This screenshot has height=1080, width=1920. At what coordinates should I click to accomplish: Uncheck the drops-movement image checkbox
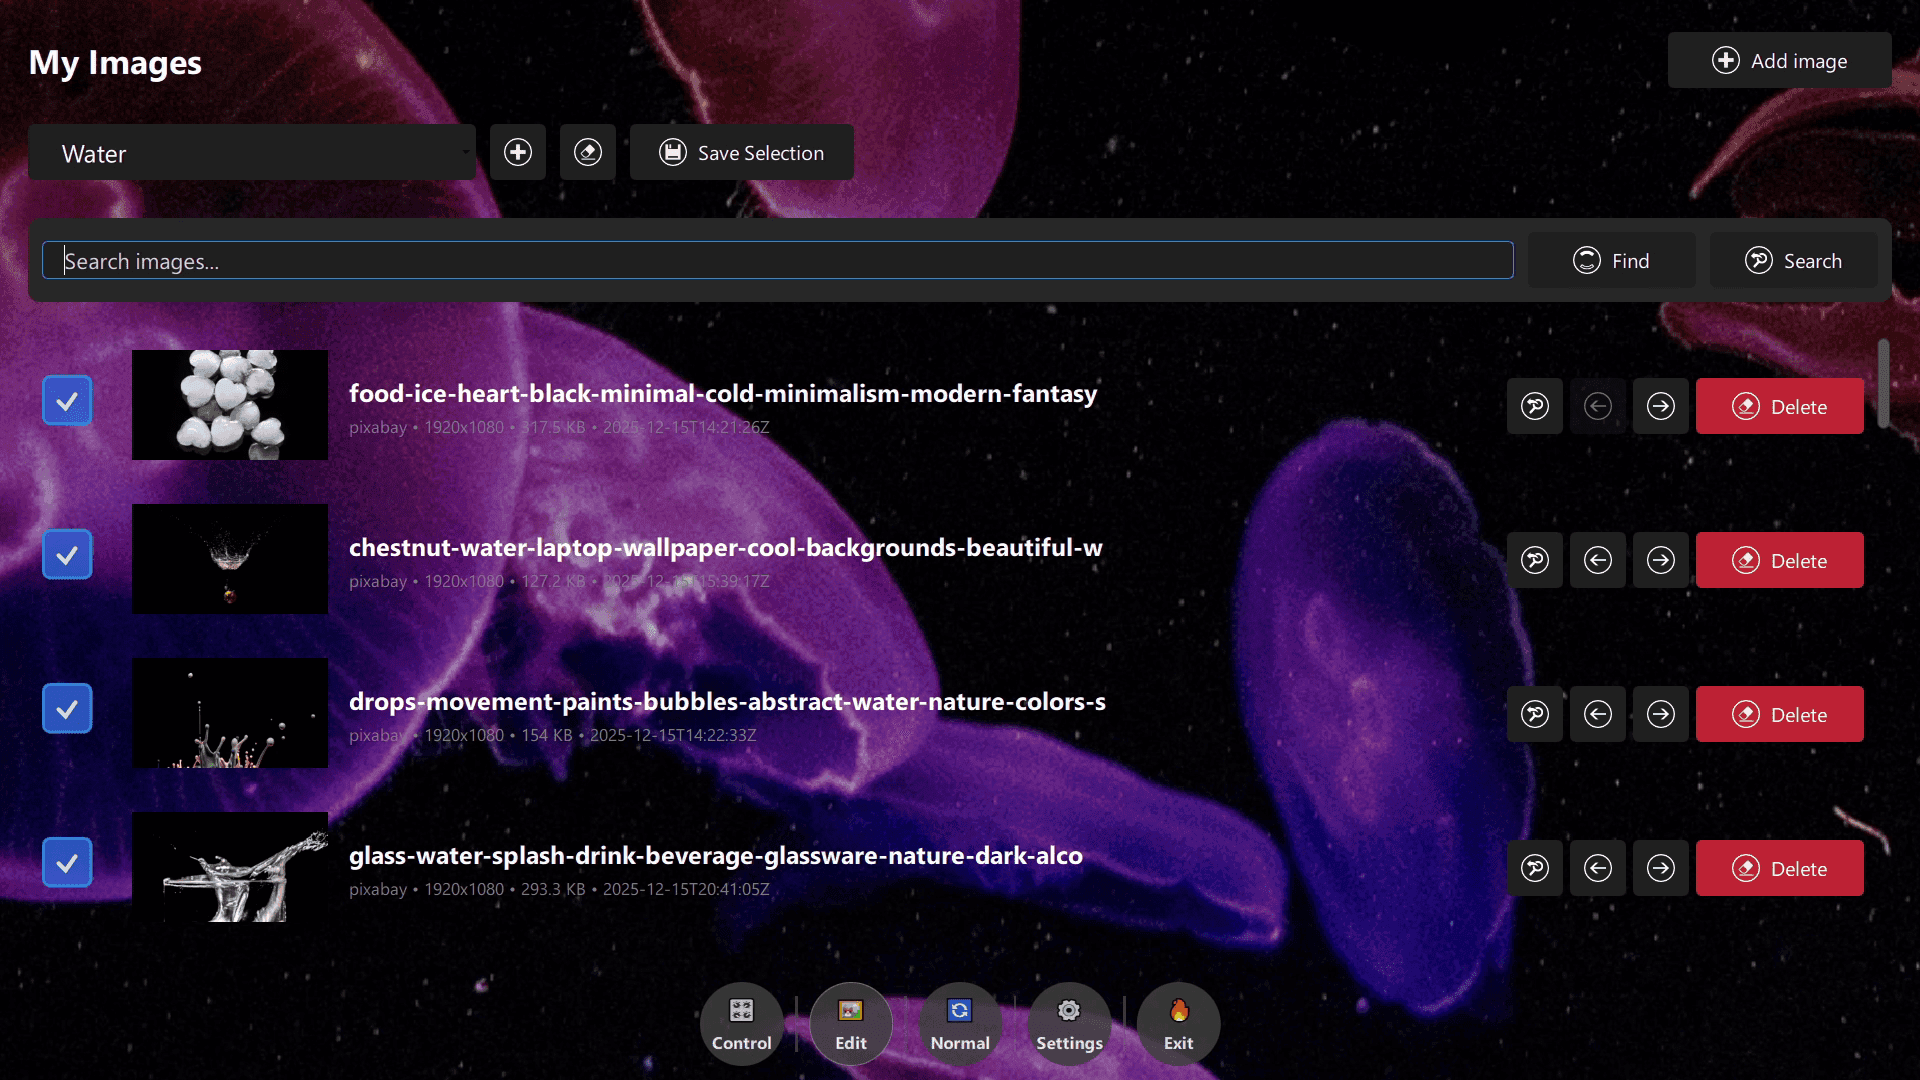(x=67, y=710)
